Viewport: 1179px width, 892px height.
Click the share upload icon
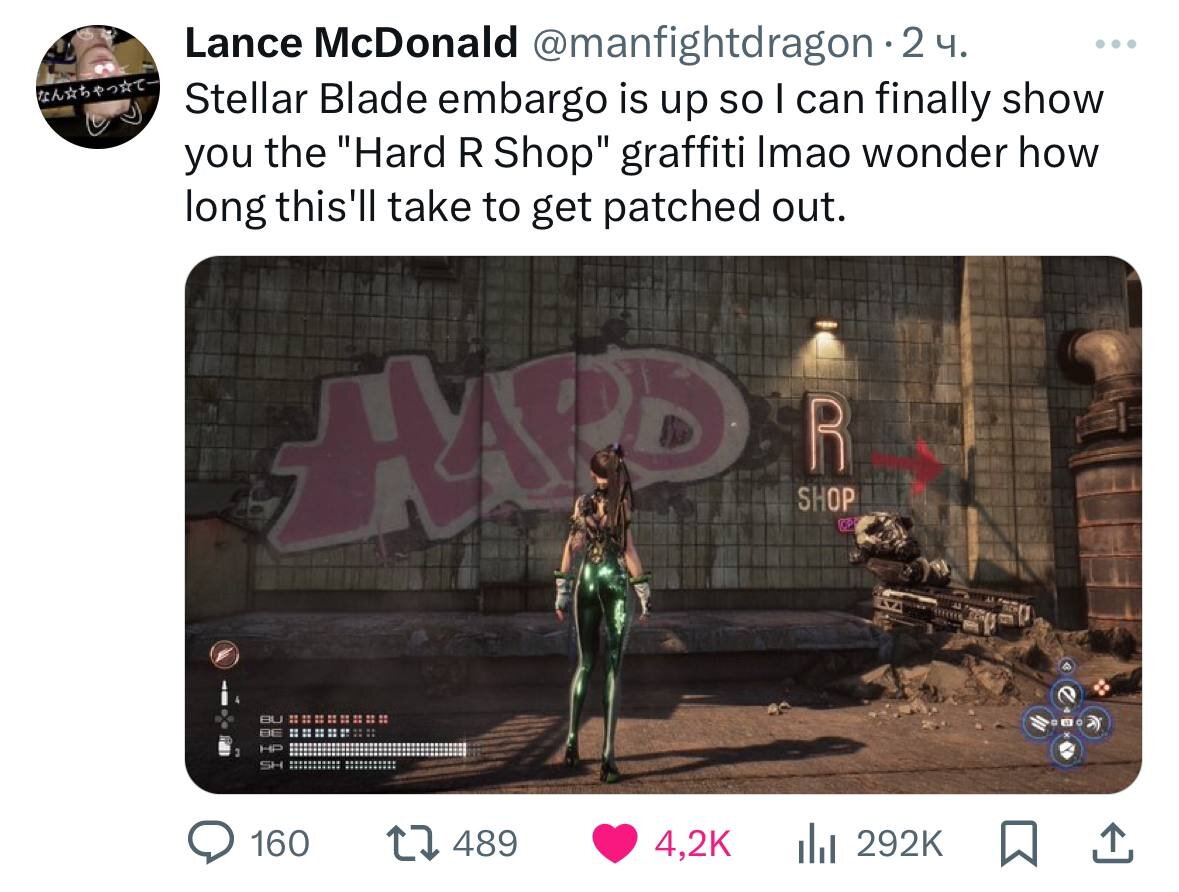(1112, 843)
